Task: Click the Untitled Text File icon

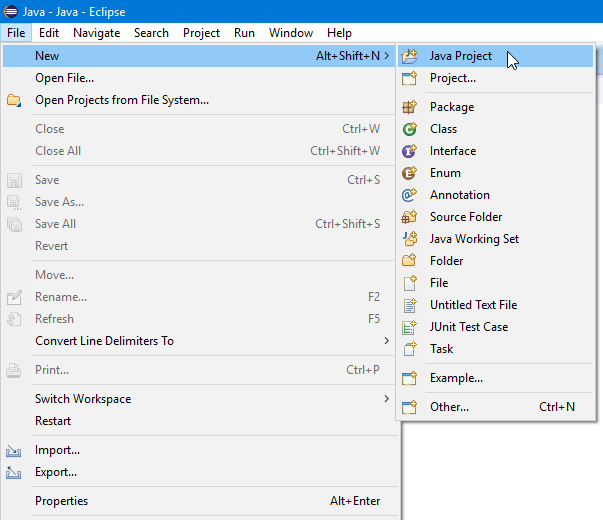Action: (409, 305)
